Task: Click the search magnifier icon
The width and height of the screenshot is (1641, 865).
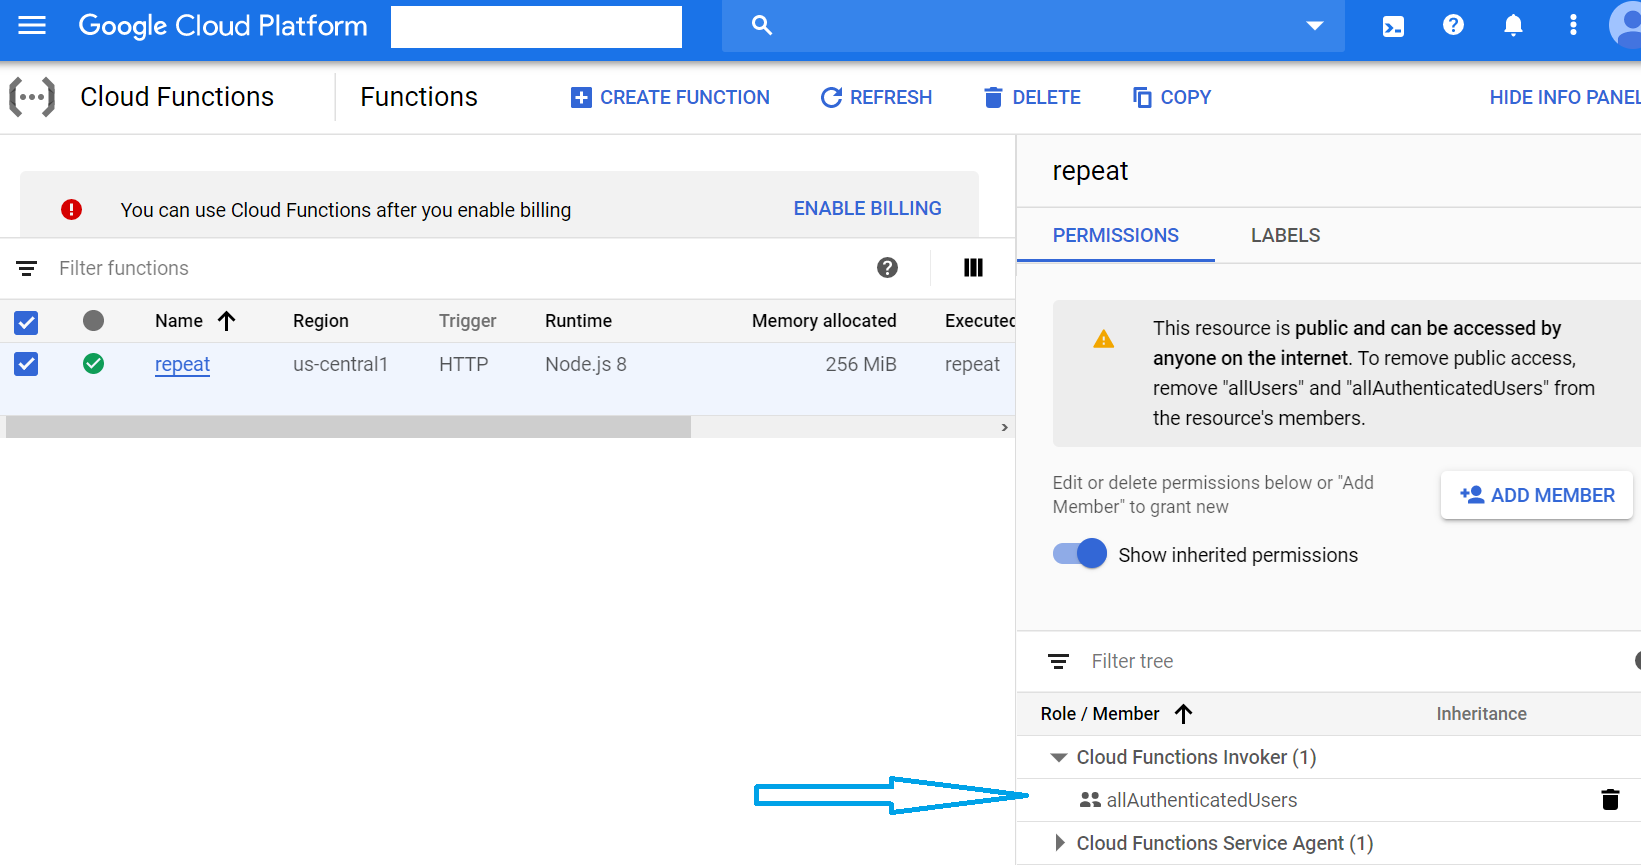Action: (x=762, y=25)
